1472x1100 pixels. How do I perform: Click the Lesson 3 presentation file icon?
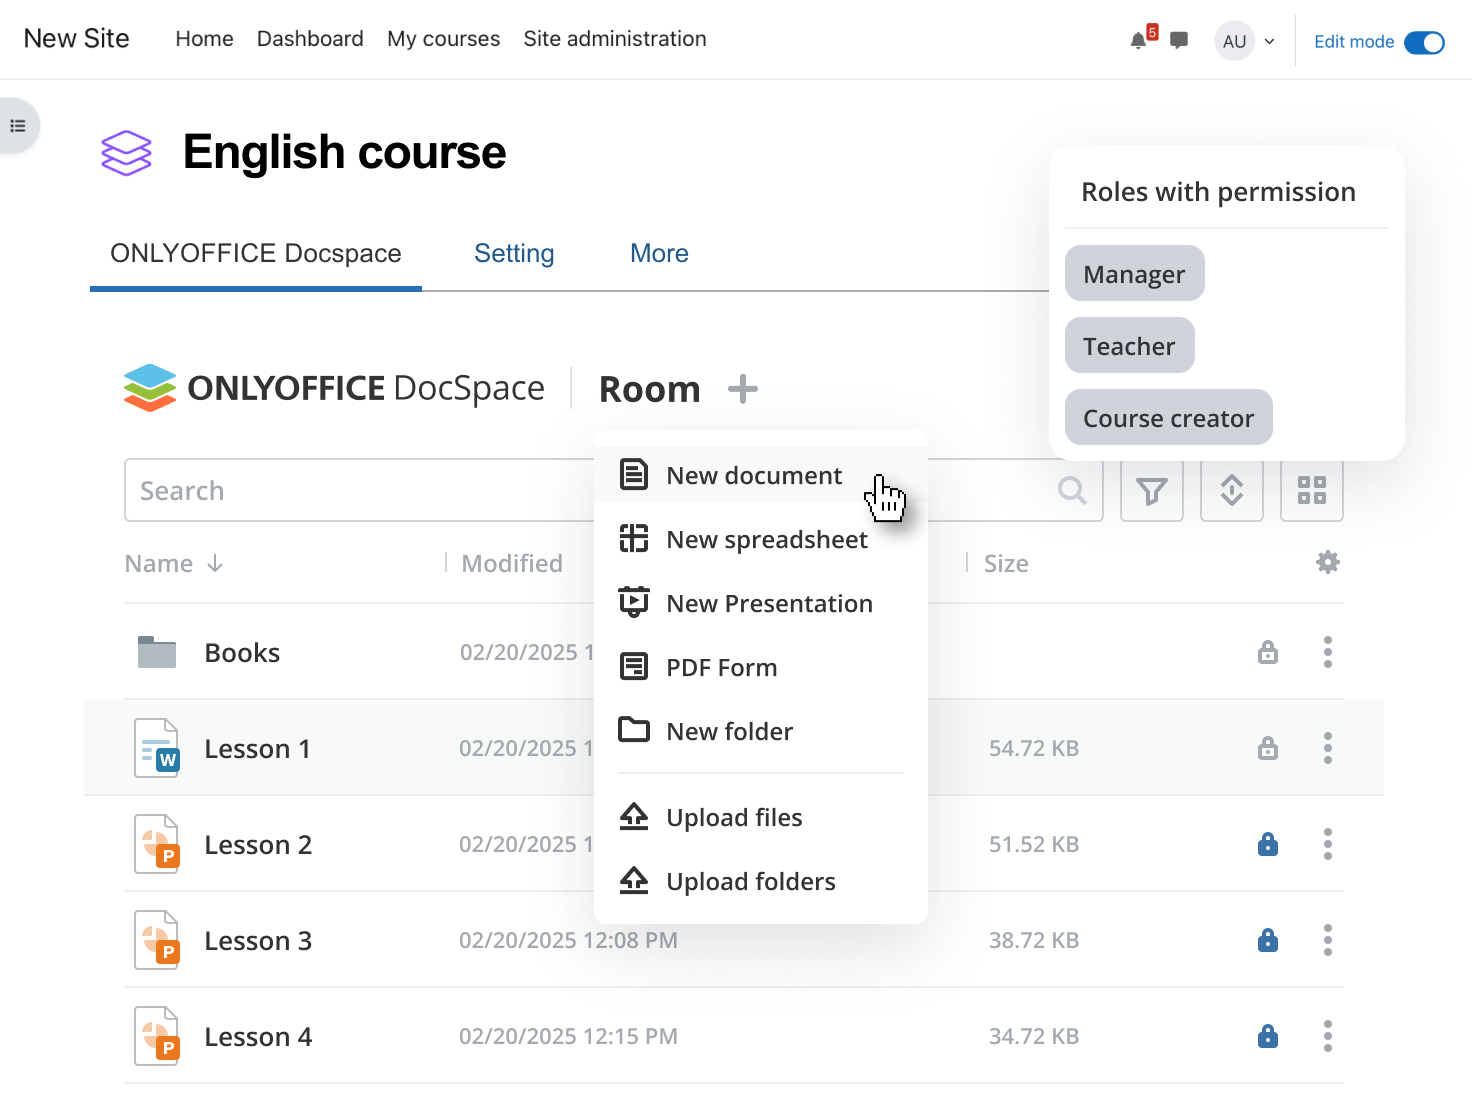pyautogui.click(x=157, y=940)
